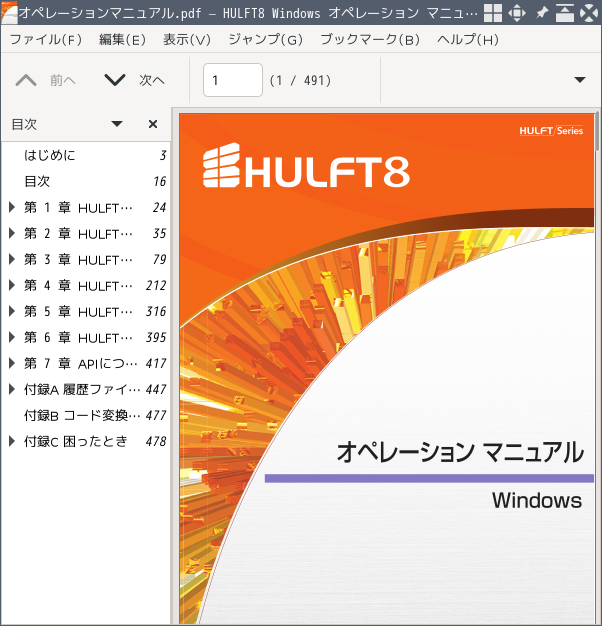Open the ブックマーク(B) menu
This screenshot has width=602, height=626.
click(370, 40)
